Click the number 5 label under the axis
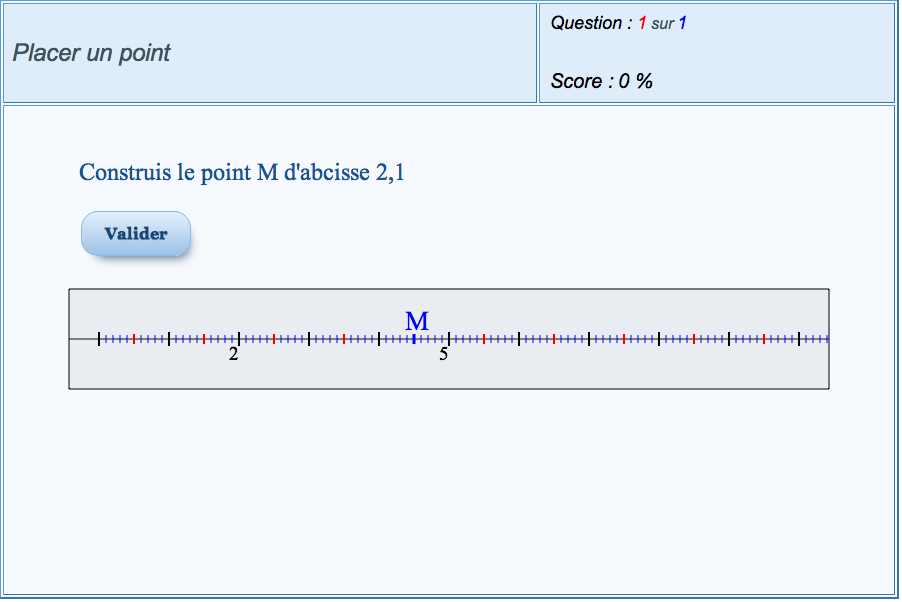The width and height of the screenshot is (902, 602). (x=443, y=354)
